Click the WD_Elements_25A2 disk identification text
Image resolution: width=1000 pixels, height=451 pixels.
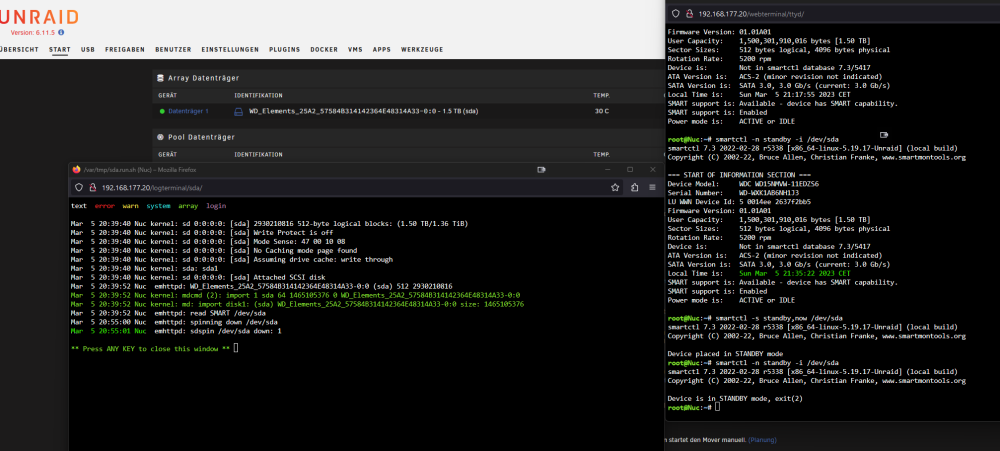click(x=364, y=111)
